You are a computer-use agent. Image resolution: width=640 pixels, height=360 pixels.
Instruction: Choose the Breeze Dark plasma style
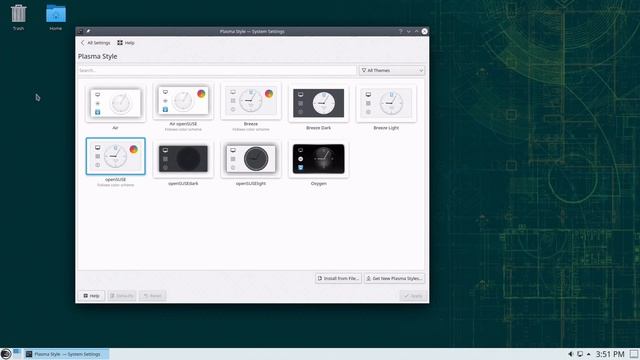tap(318, 103)
